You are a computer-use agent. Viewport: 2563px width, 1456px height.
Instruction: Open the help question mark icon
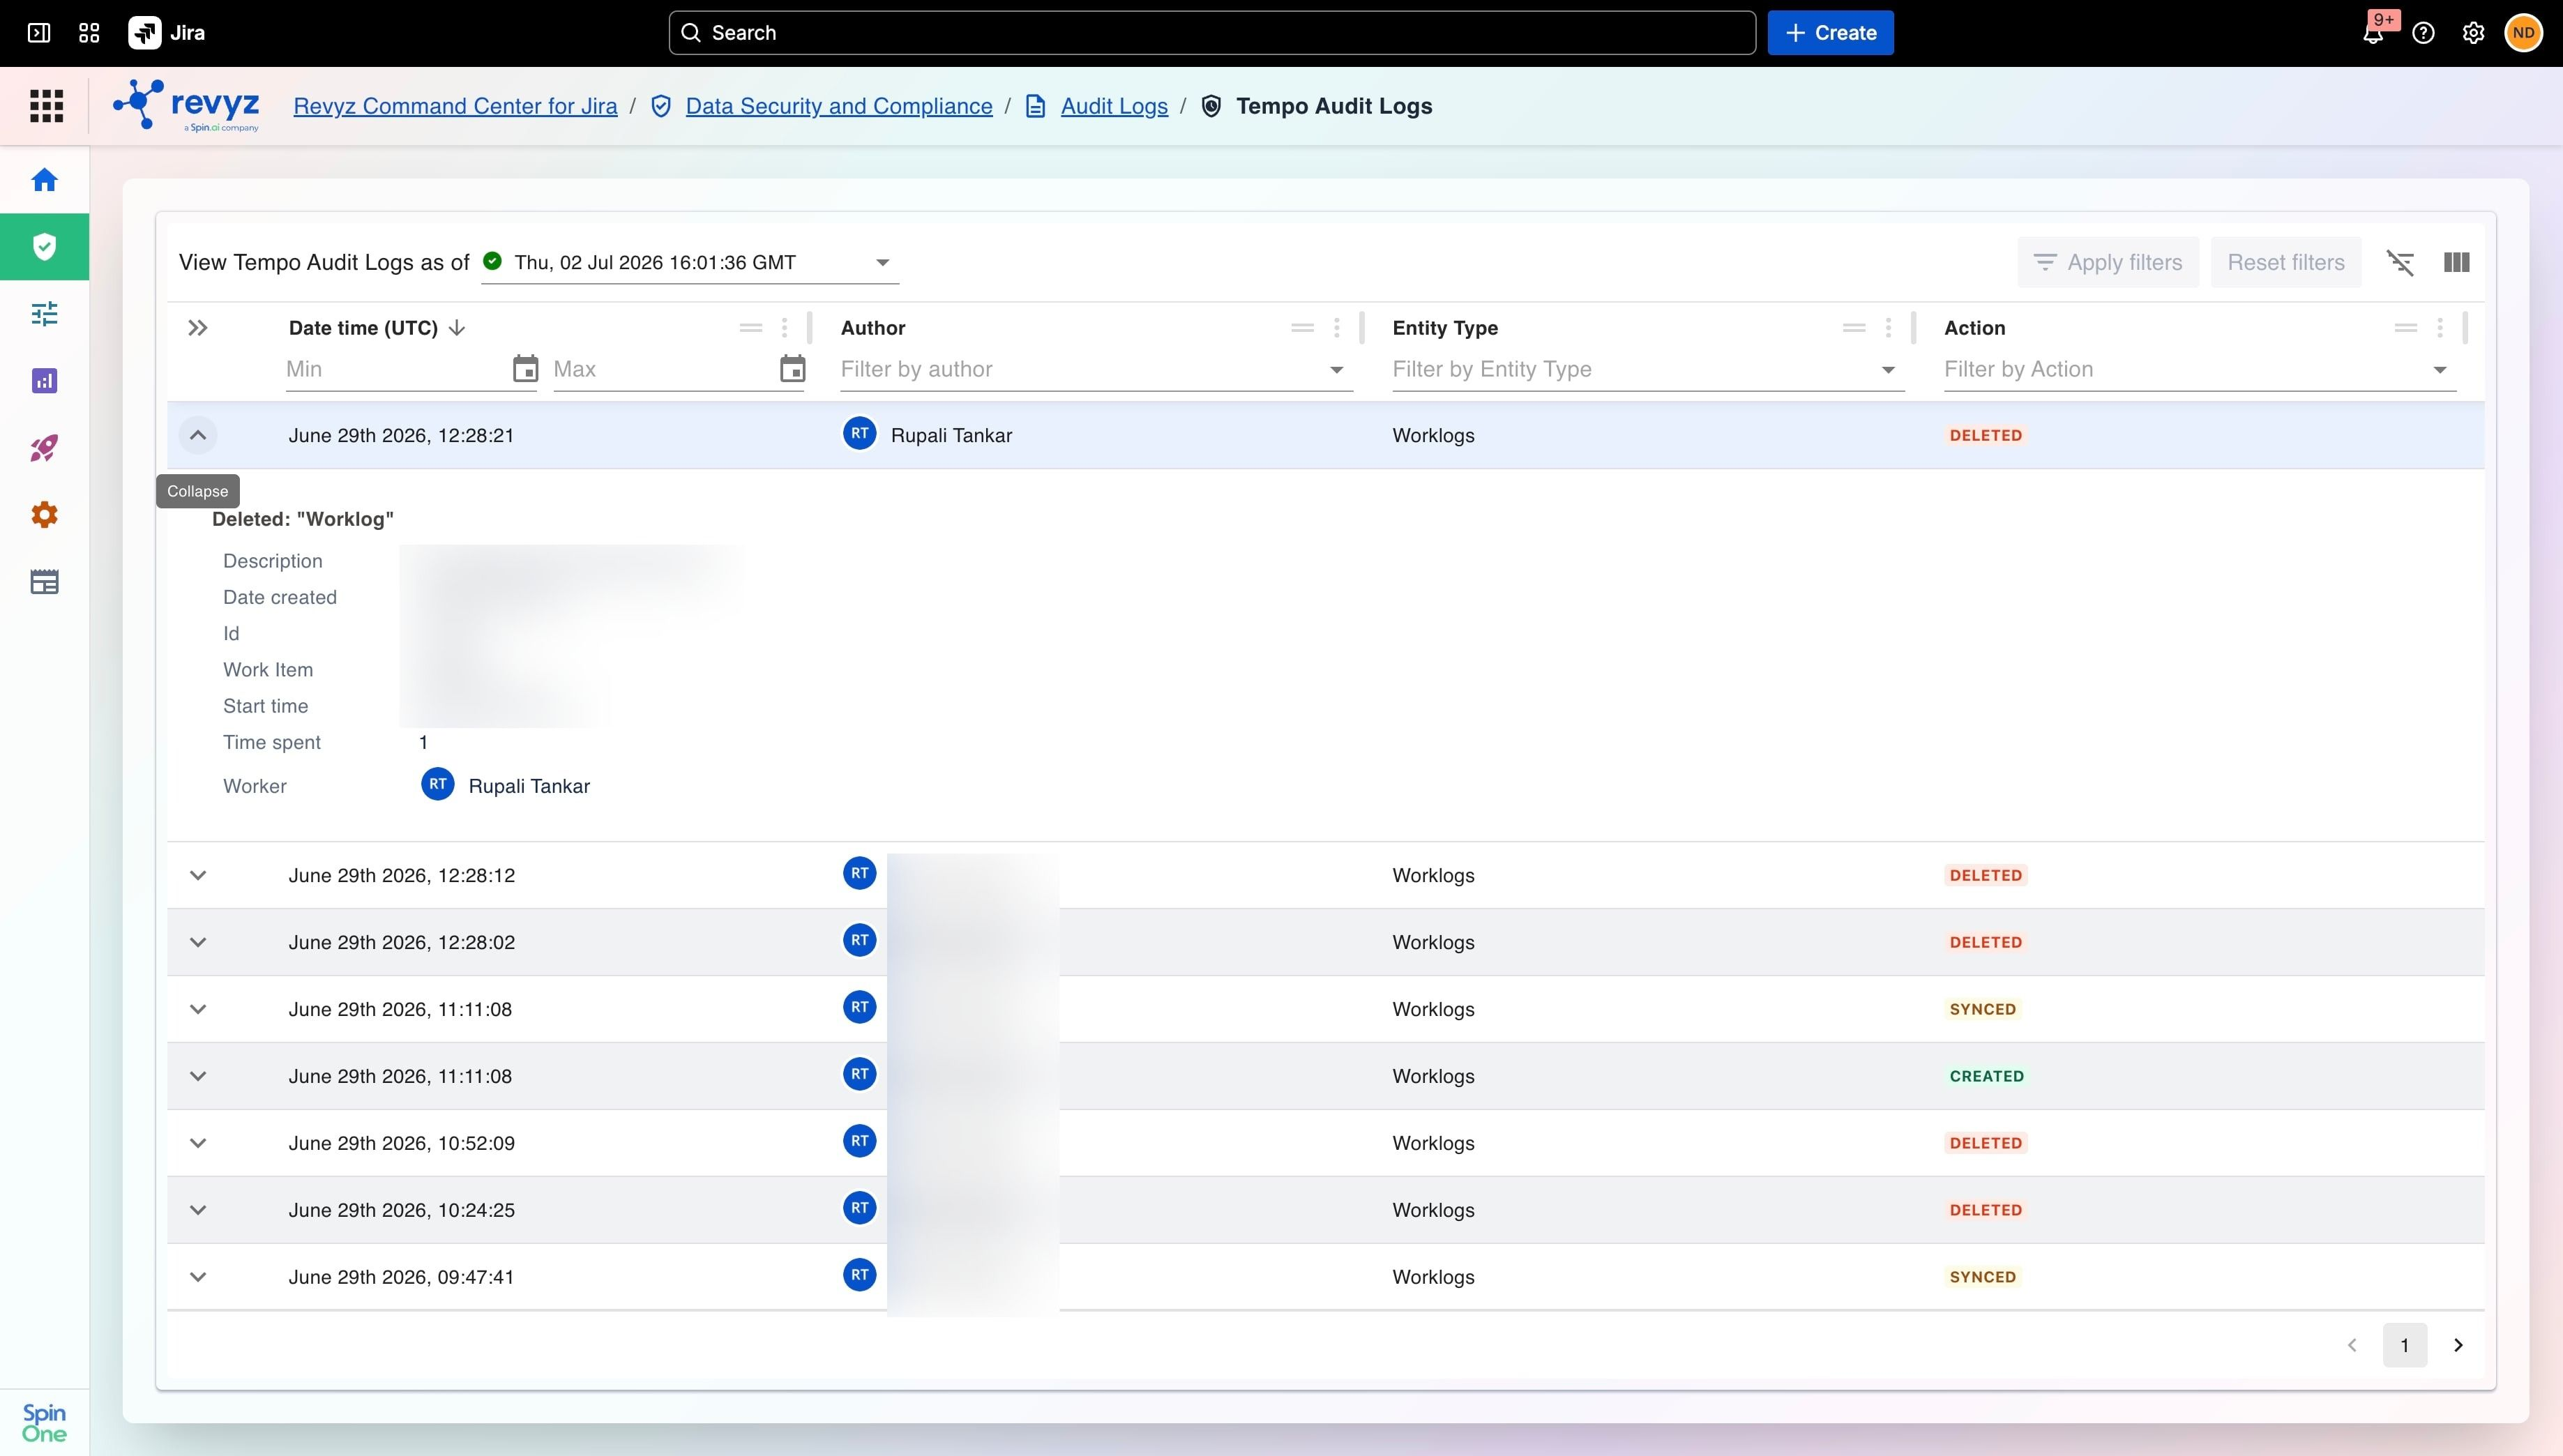(2423, 33)
